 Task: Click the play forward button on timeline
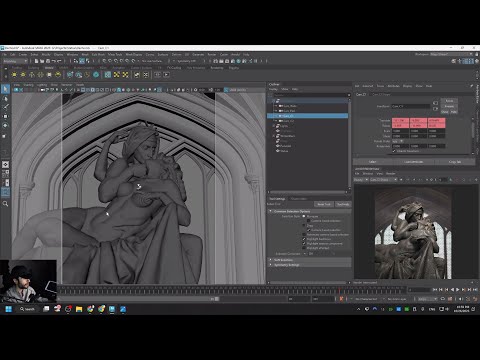coord(457,290)
